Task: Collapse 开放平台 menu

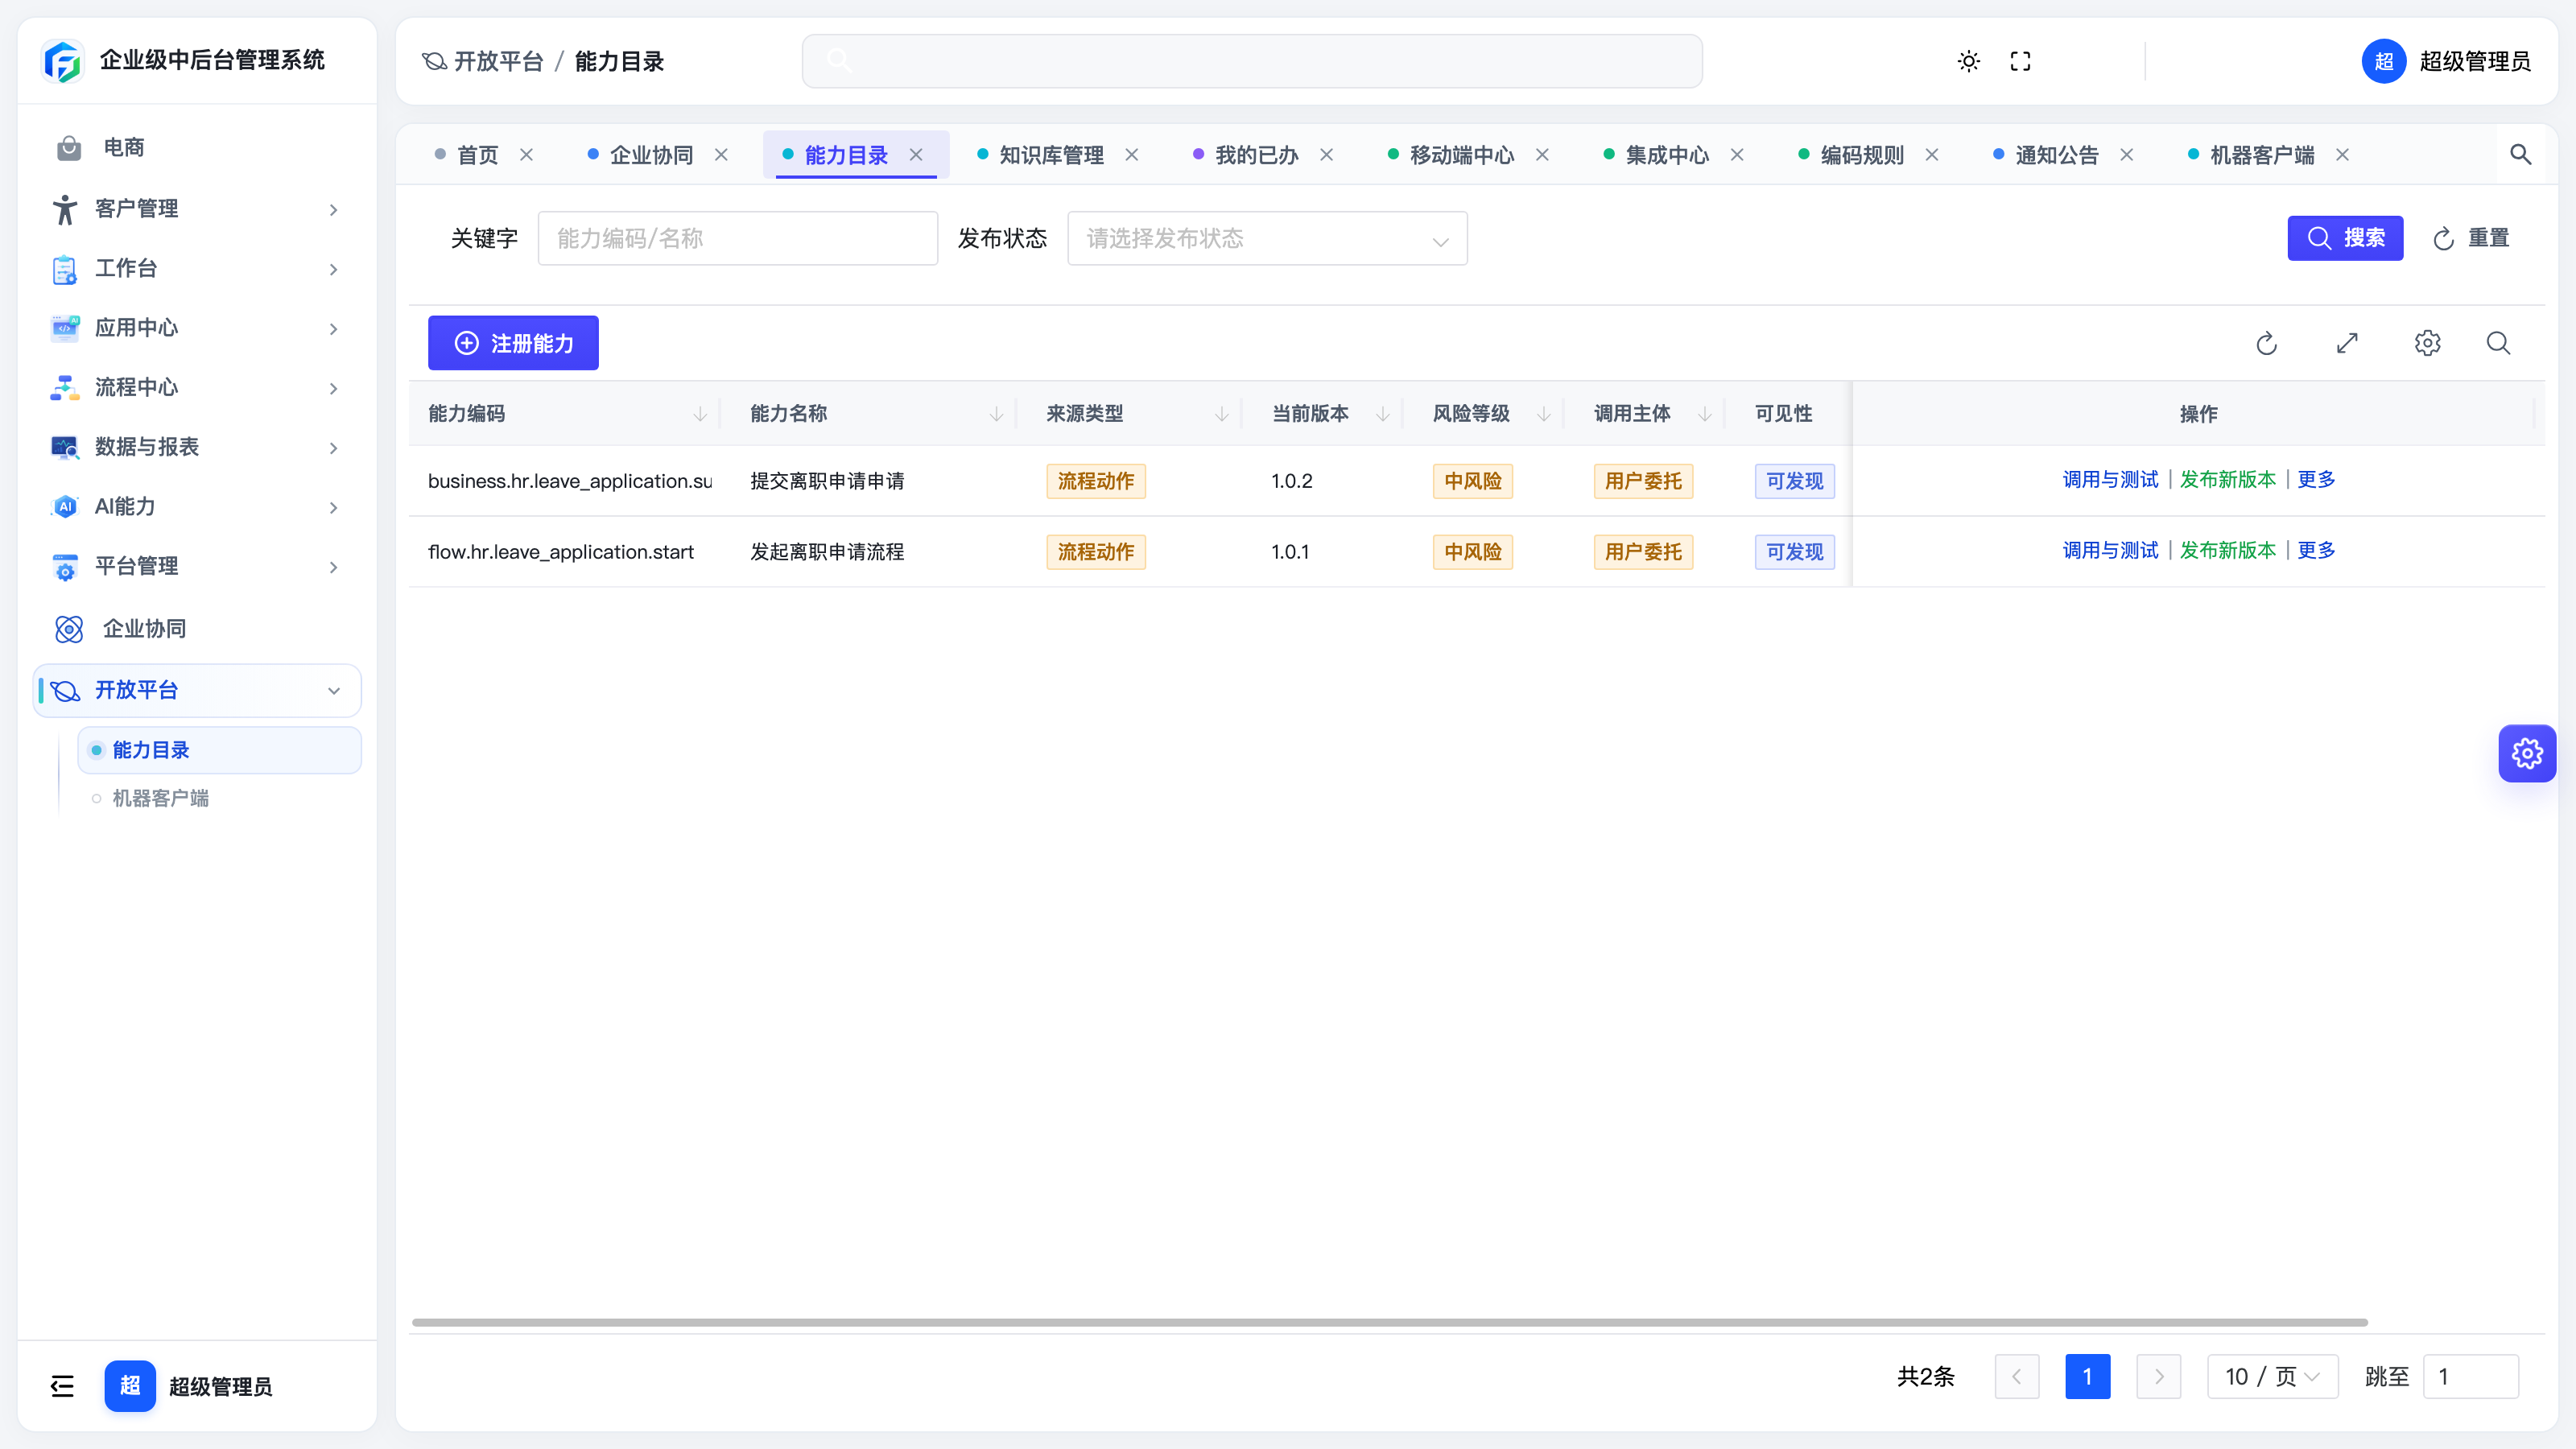Action: tap(197, 690)
